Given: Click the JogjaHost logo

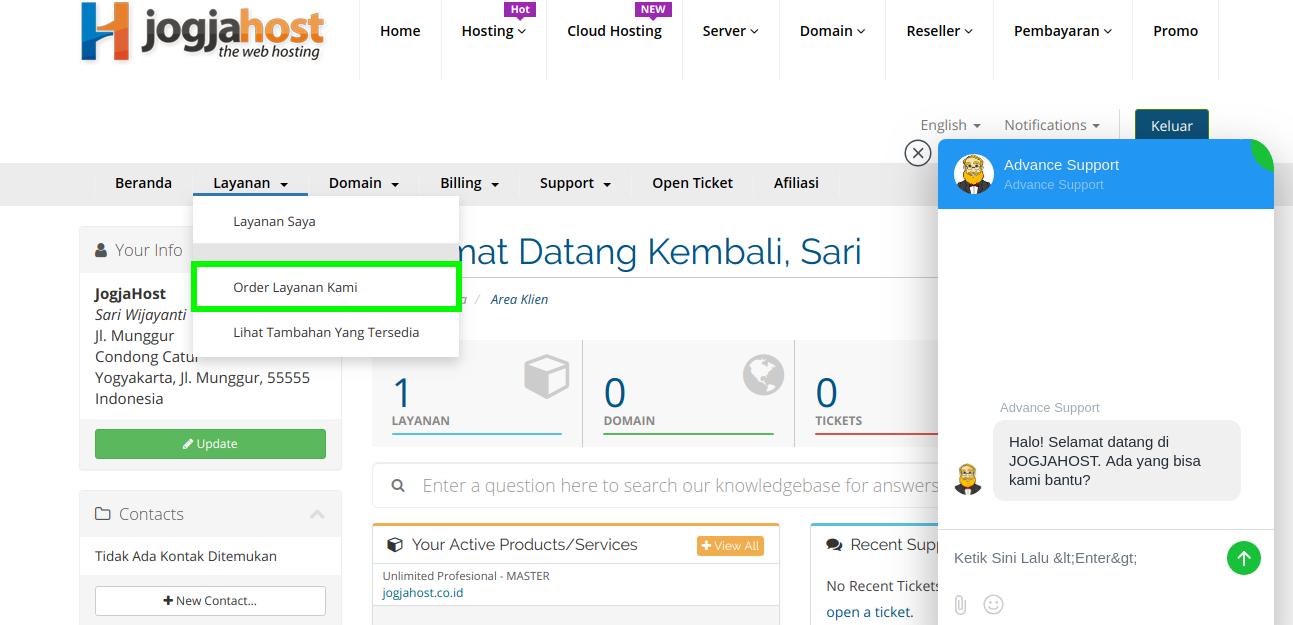Looking at the screenshot, I should point(201,32).
